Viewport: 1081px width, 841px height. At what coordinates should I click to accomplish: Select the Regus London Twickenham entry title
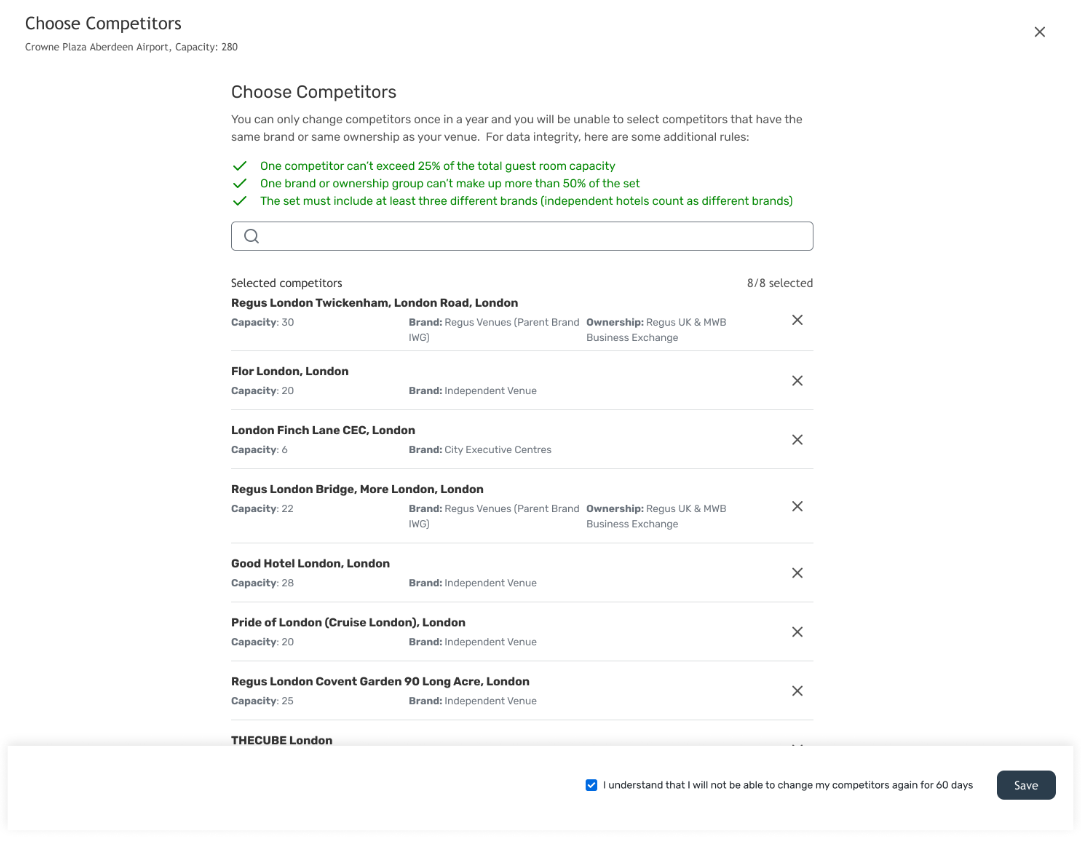click(374, 303)
